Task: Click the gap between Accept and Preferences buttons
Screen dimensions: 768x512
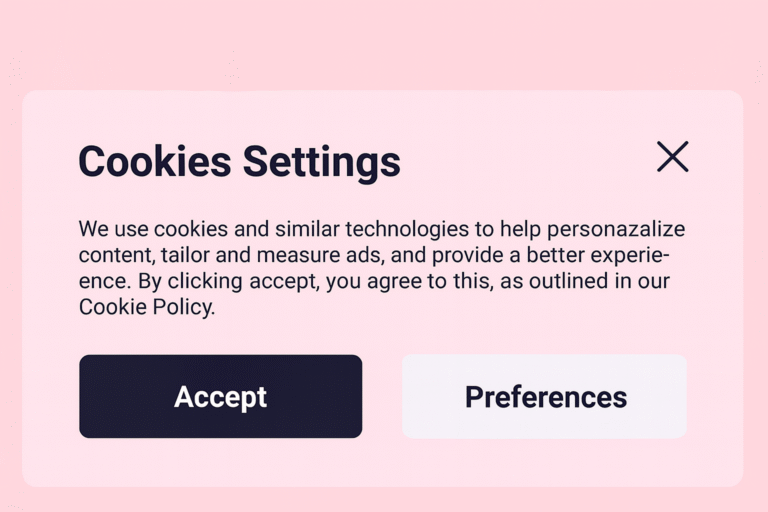Action: pos(382,397)
